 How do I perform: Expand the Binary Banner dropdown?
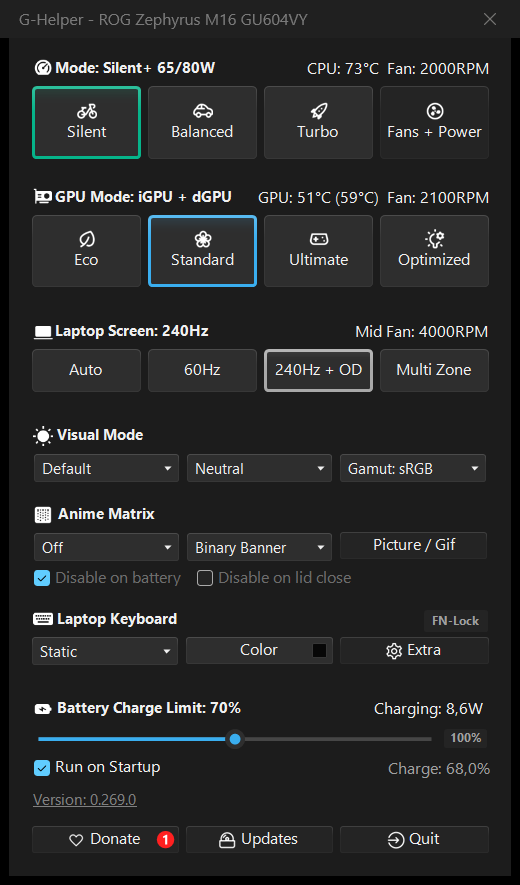pyautogui.click(x=260, y=547)
